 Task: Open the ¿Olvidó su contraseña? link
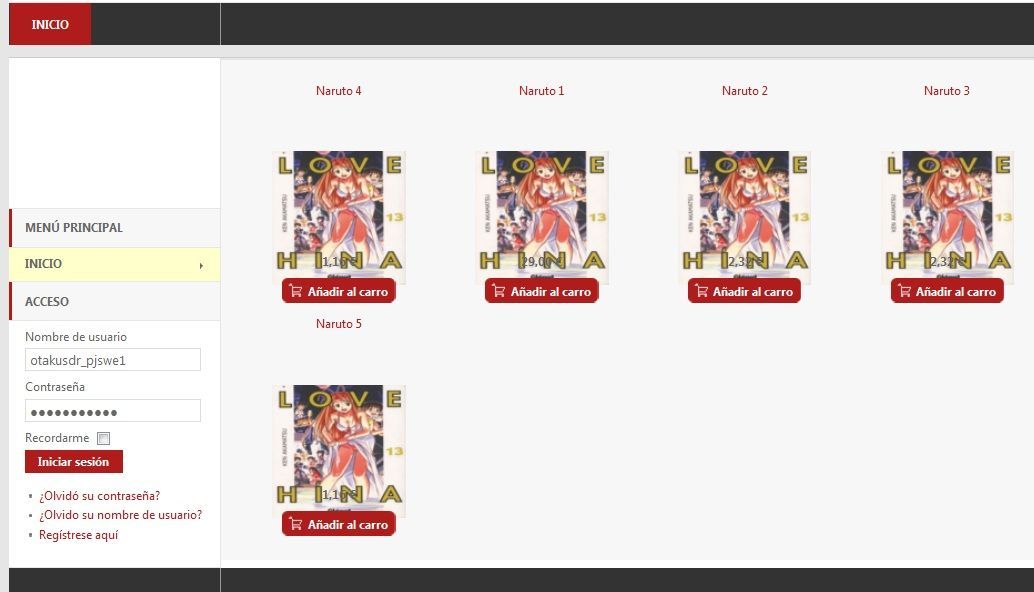click(x=100, y=496)
